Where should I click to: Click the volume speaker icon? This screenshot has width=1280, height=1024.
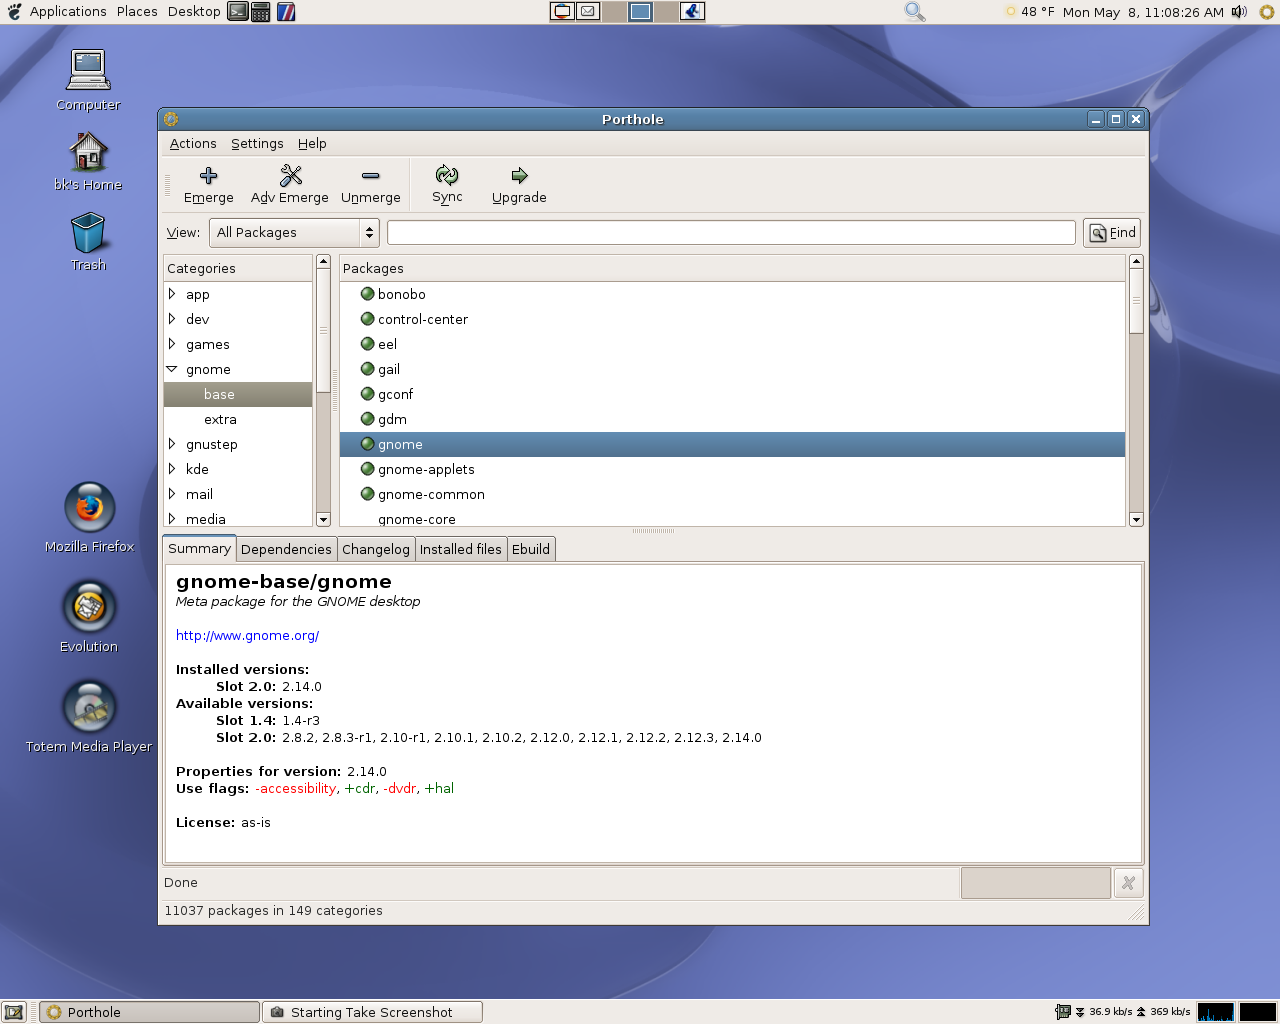coord(1239,12)
